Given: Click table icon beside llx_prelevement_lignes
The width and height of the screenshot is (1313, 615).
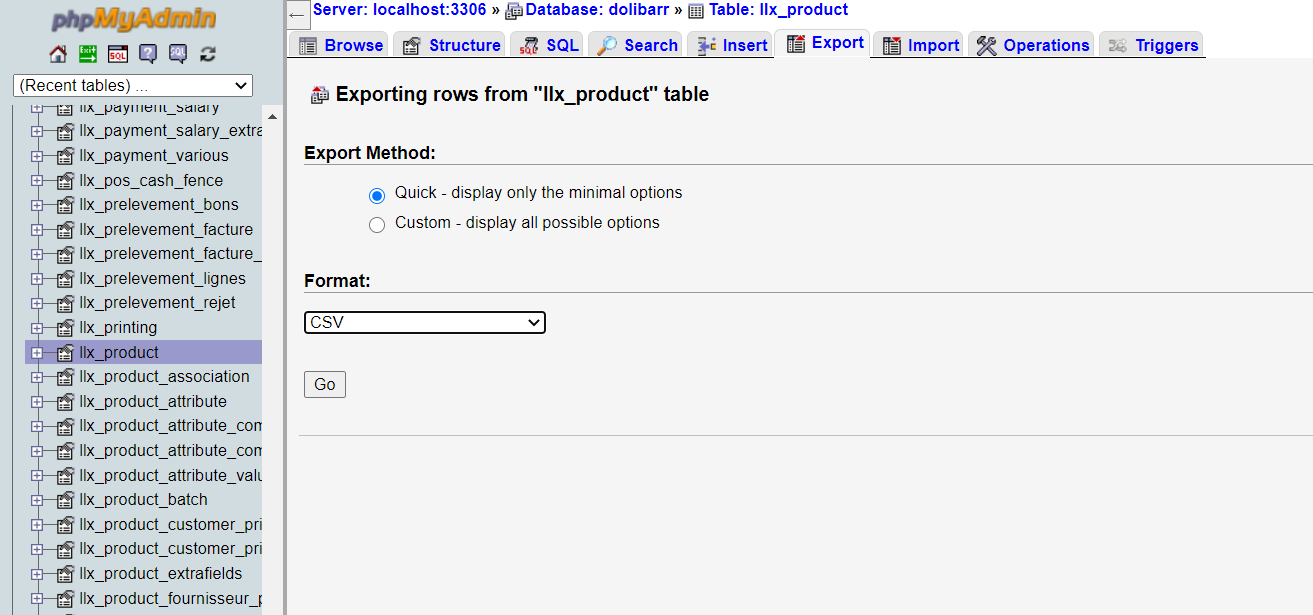Looking at the screenshot, I should pos(65,279).
